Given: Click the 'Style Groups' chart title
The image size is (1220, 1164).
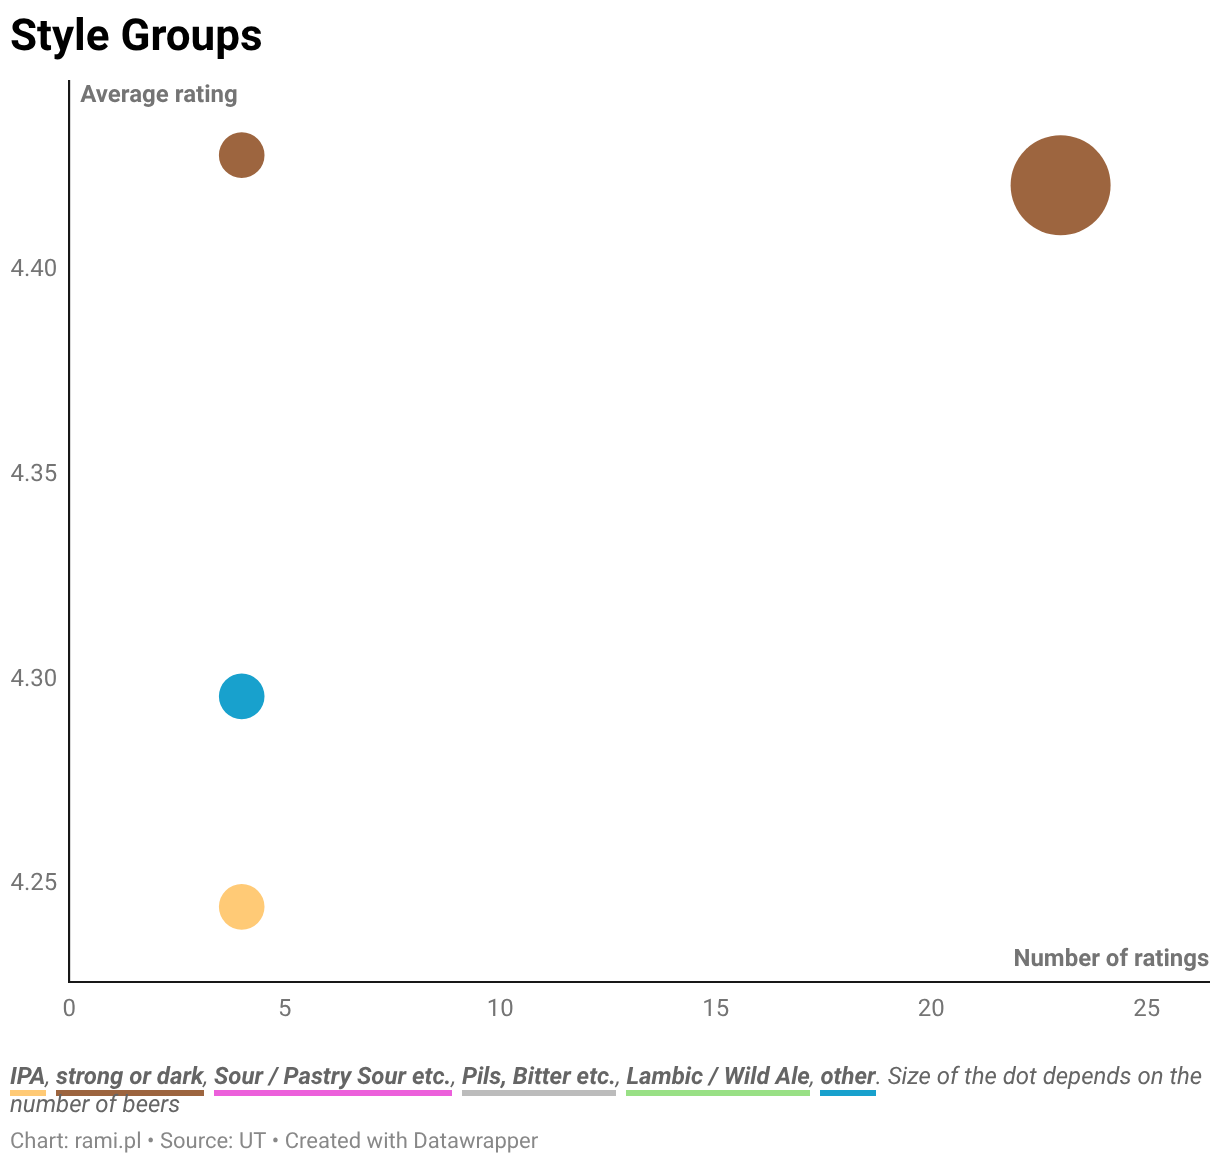Looking at the screenshot, I should click(136, 36).
